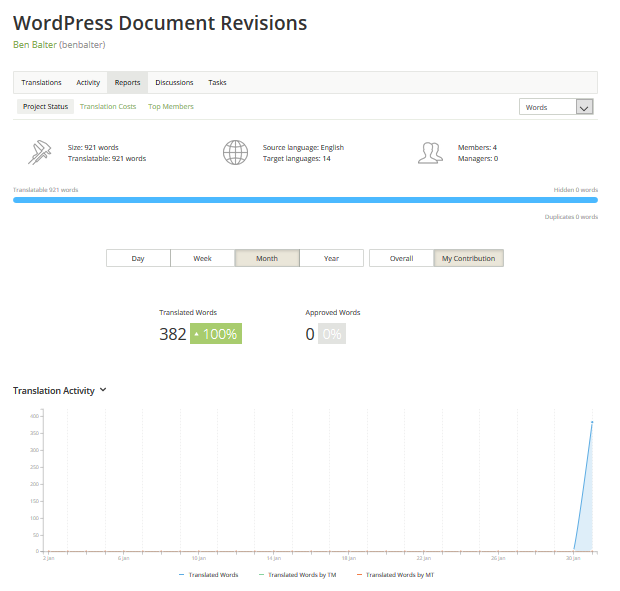Click the '30 Jan' axis label
Screen dimensions: 620x591
click(x=573, y=558)
